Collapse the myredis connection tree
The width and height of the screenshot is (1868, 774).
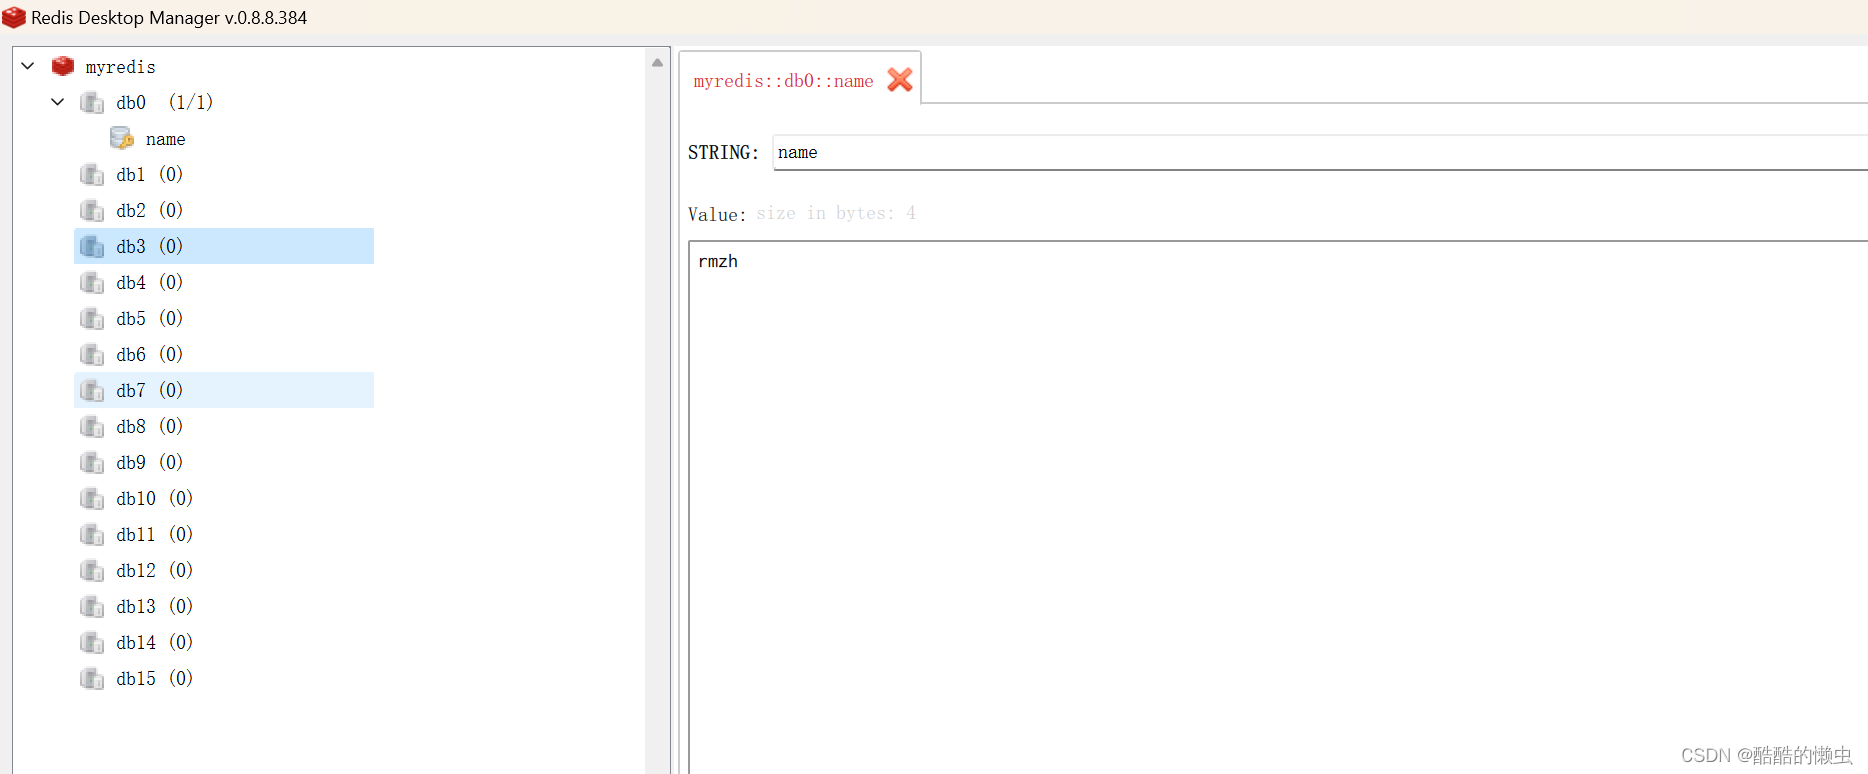coord(28,66)
